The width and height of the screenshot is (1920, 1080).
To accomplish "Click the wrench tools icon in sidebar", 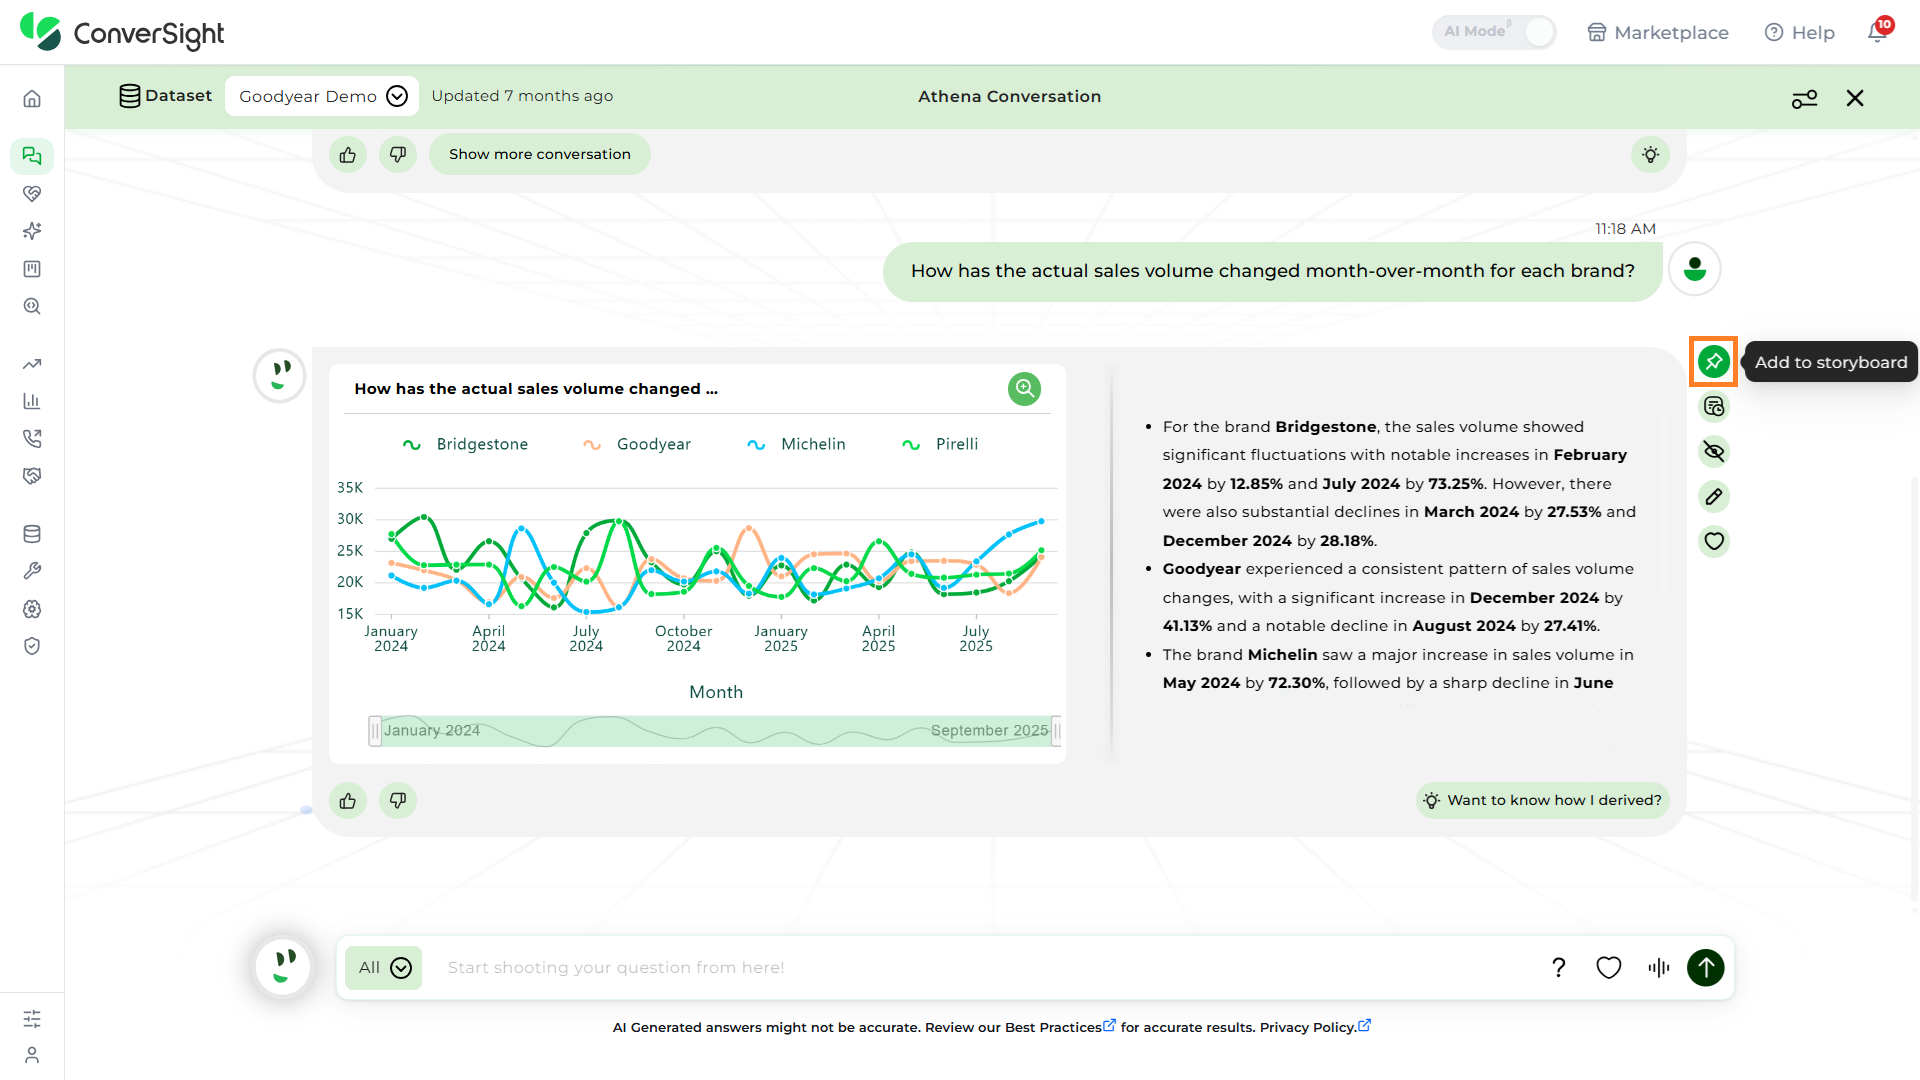I will click(32, 571).
